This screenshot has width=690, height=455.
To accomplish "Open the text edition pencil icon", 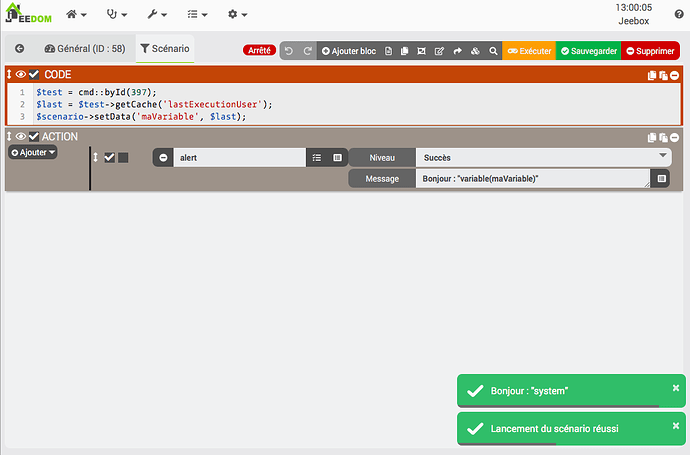I will pos(439,51).
